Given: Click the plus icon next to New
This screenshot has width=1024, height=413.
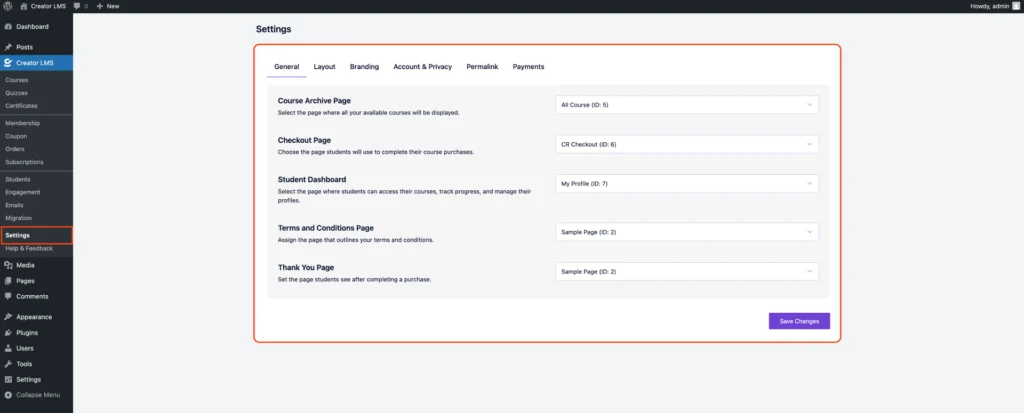Looking at the screenshot, I should [x=100, y=6].
